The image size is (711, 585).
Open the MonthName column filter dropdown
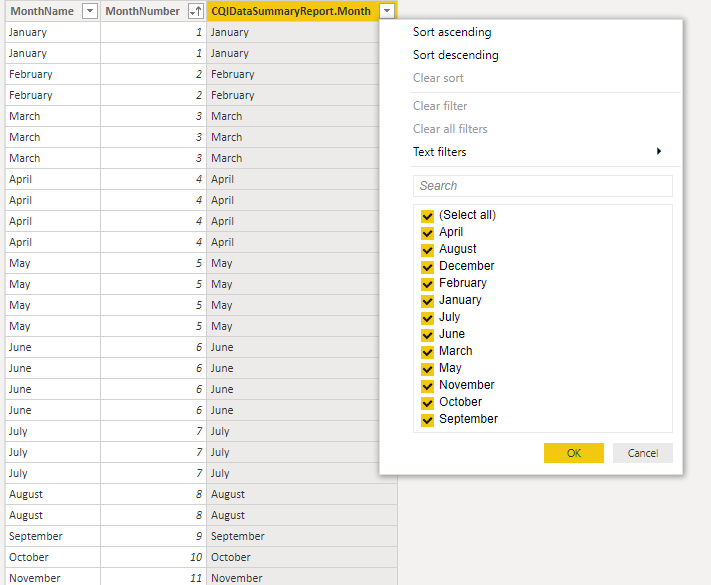point(90,11)
